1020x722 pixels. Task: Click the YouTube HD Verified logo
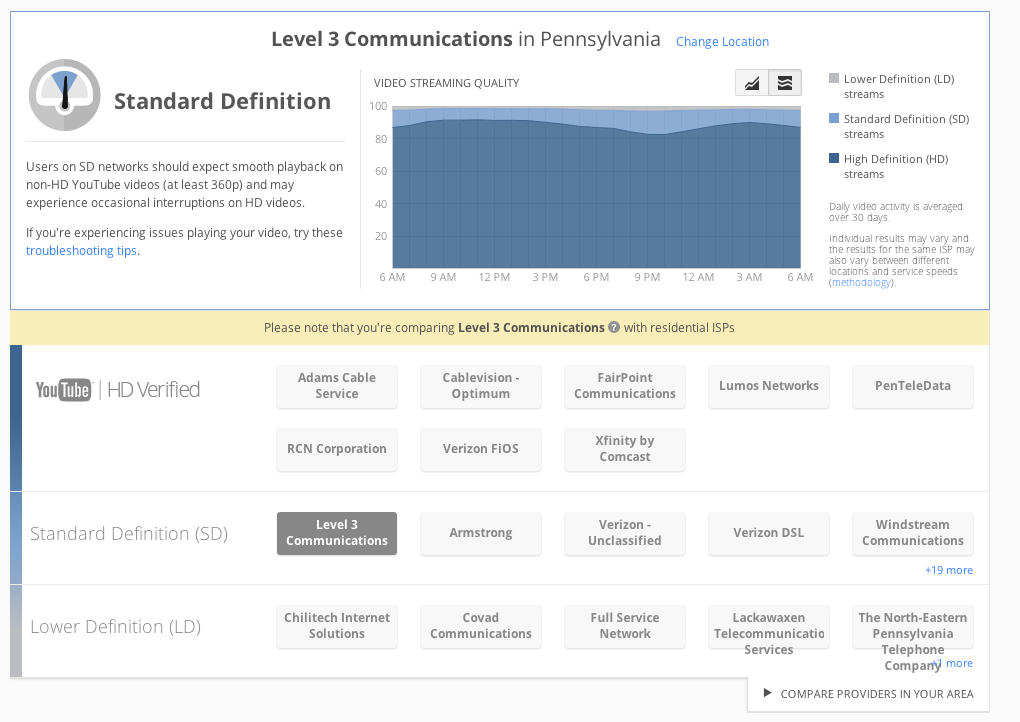point(118,390)
